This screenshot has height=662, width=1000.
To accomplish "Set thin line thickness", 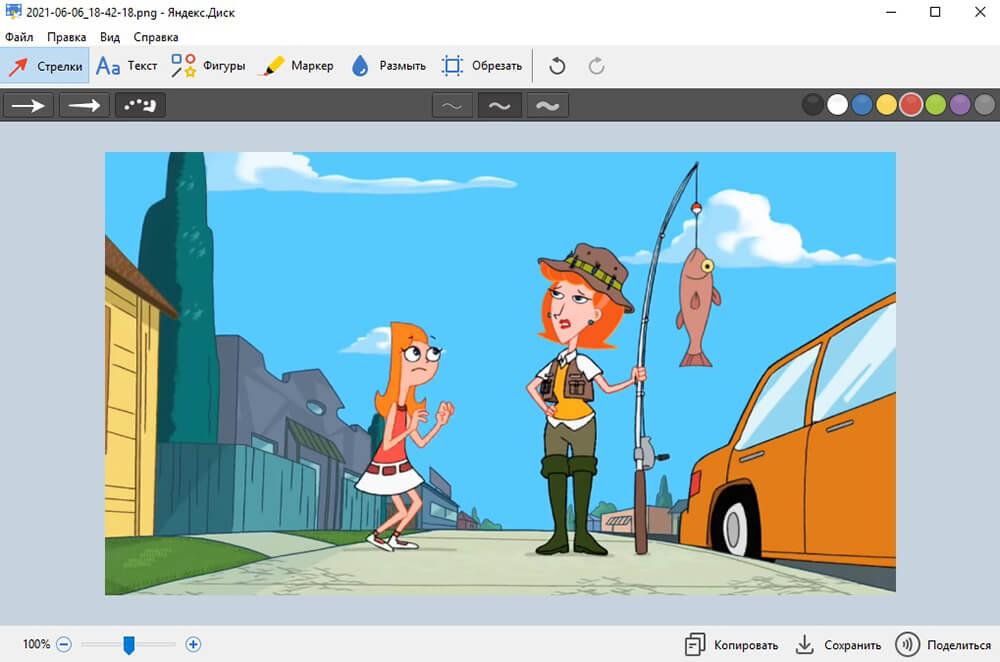I will pyautogui.click(x=452, y=106).
